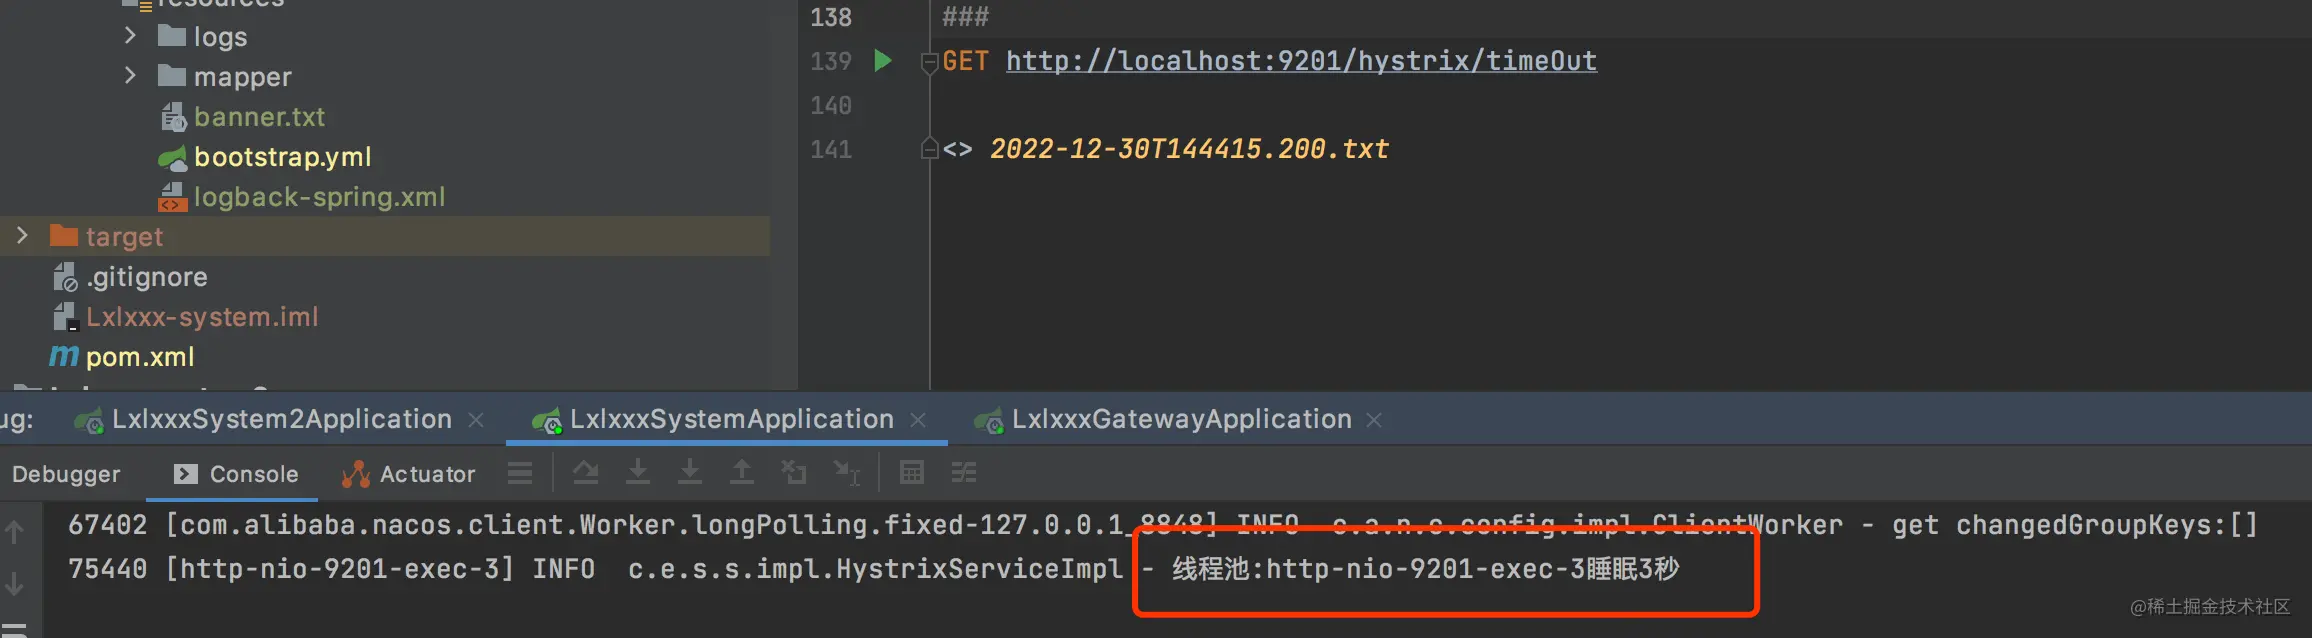The height and width of the screenshot is (638, 2312).
Task: Click line number 138 in gutter
Action: pyautogui.click(x=831, y=18)
